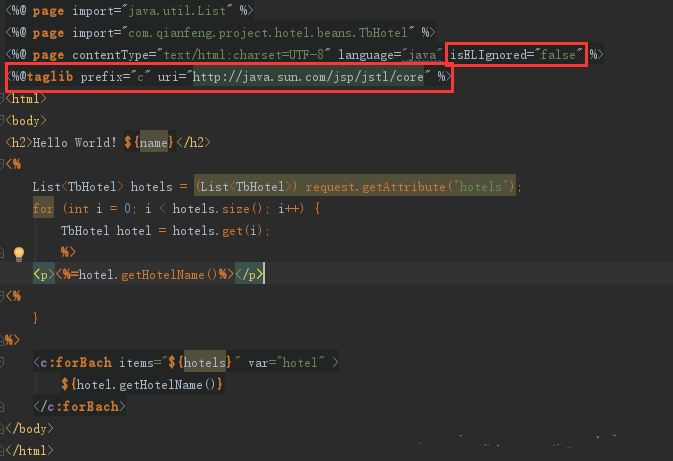Collapse the html tag fold marker
The width and height of the screenshot is (673, 461).
[2, 99]
